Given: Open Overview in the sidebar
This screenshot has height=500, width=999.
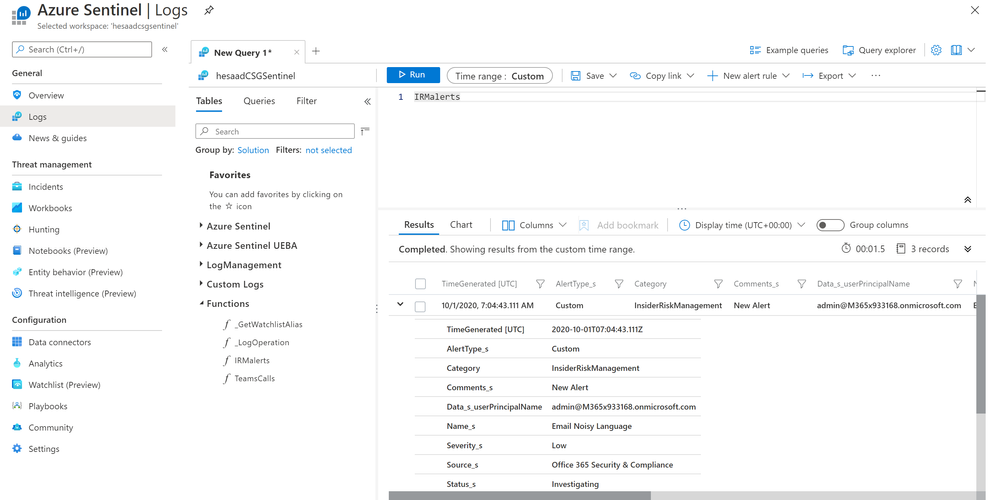Looking at the screenshot, I should (x=46, y=96).
